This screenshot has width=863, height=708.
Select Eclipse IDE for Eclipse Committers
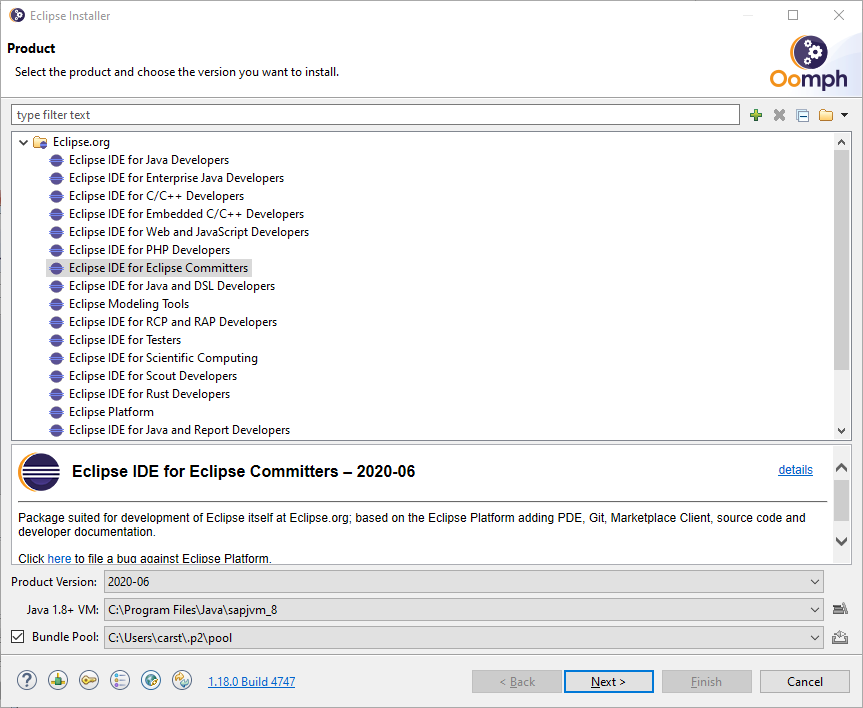point(159,268)
